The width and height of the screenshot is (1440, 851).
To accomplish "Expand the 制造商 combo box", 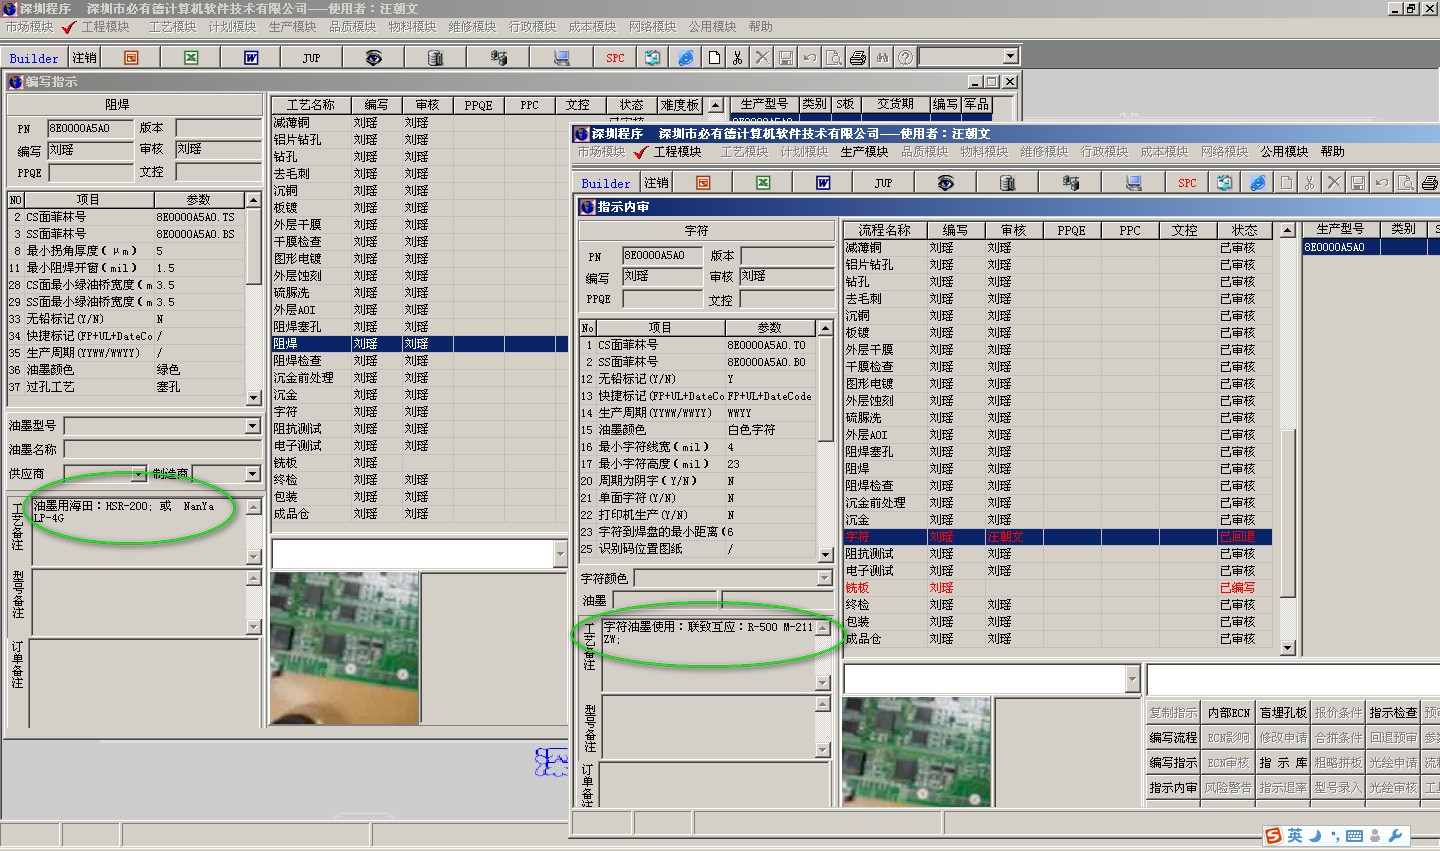I will tap(252, 474).
